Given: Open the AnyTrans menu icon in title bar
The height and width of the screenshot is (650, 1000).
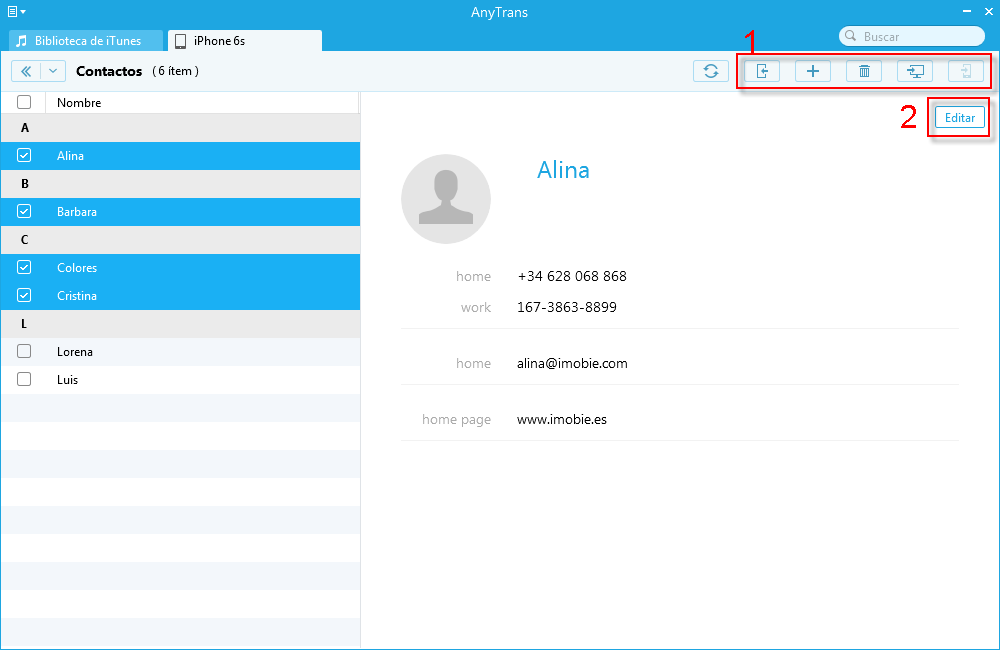Looking at the screenshot, I should (16, 11).
